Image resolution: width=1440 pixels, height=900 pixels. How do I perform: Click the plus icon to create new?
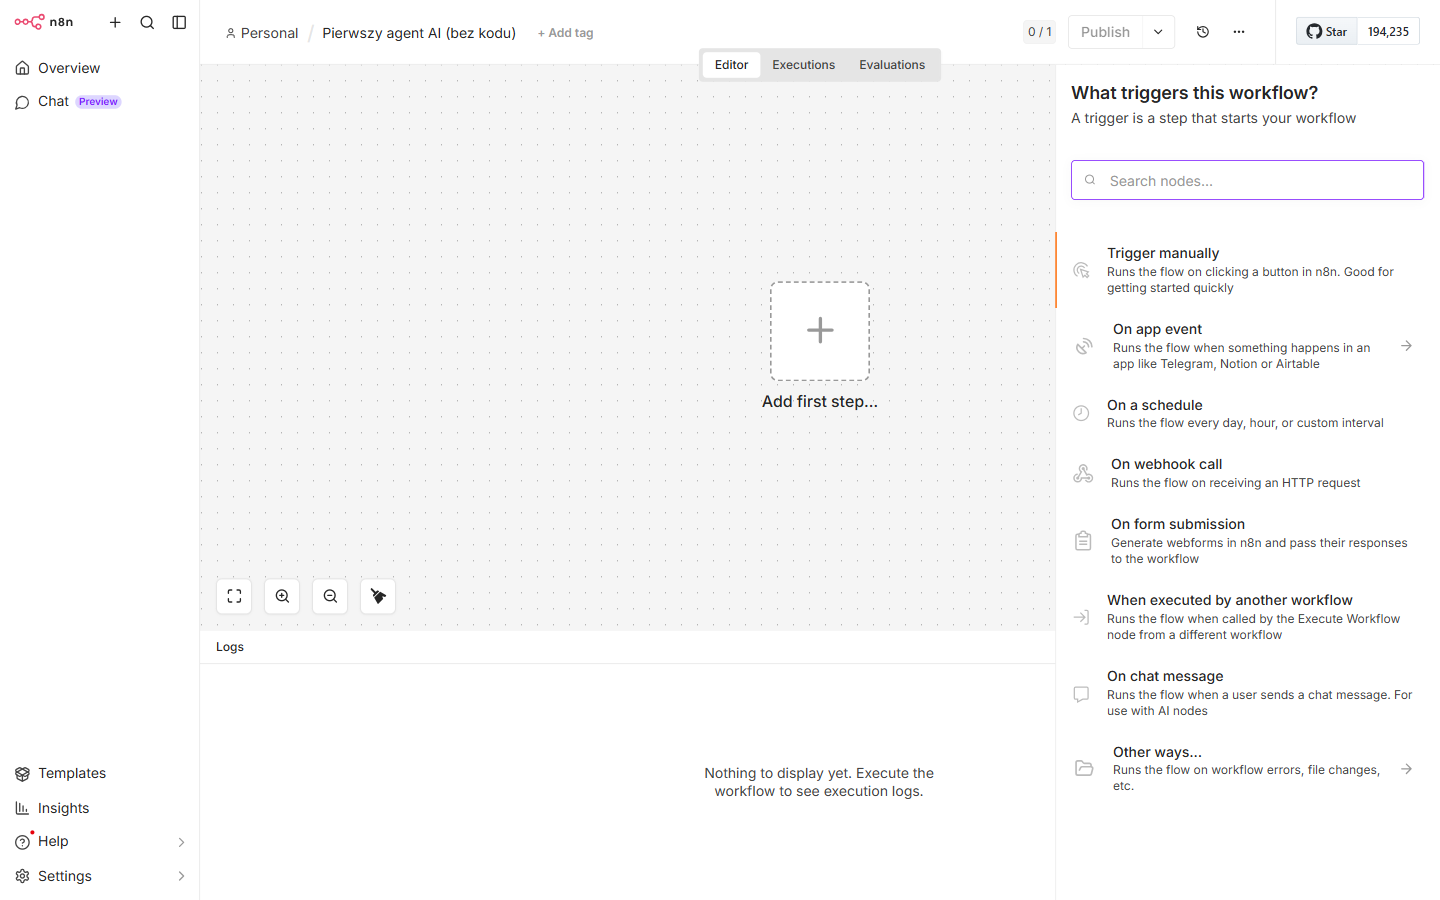(x=115, y=22)
